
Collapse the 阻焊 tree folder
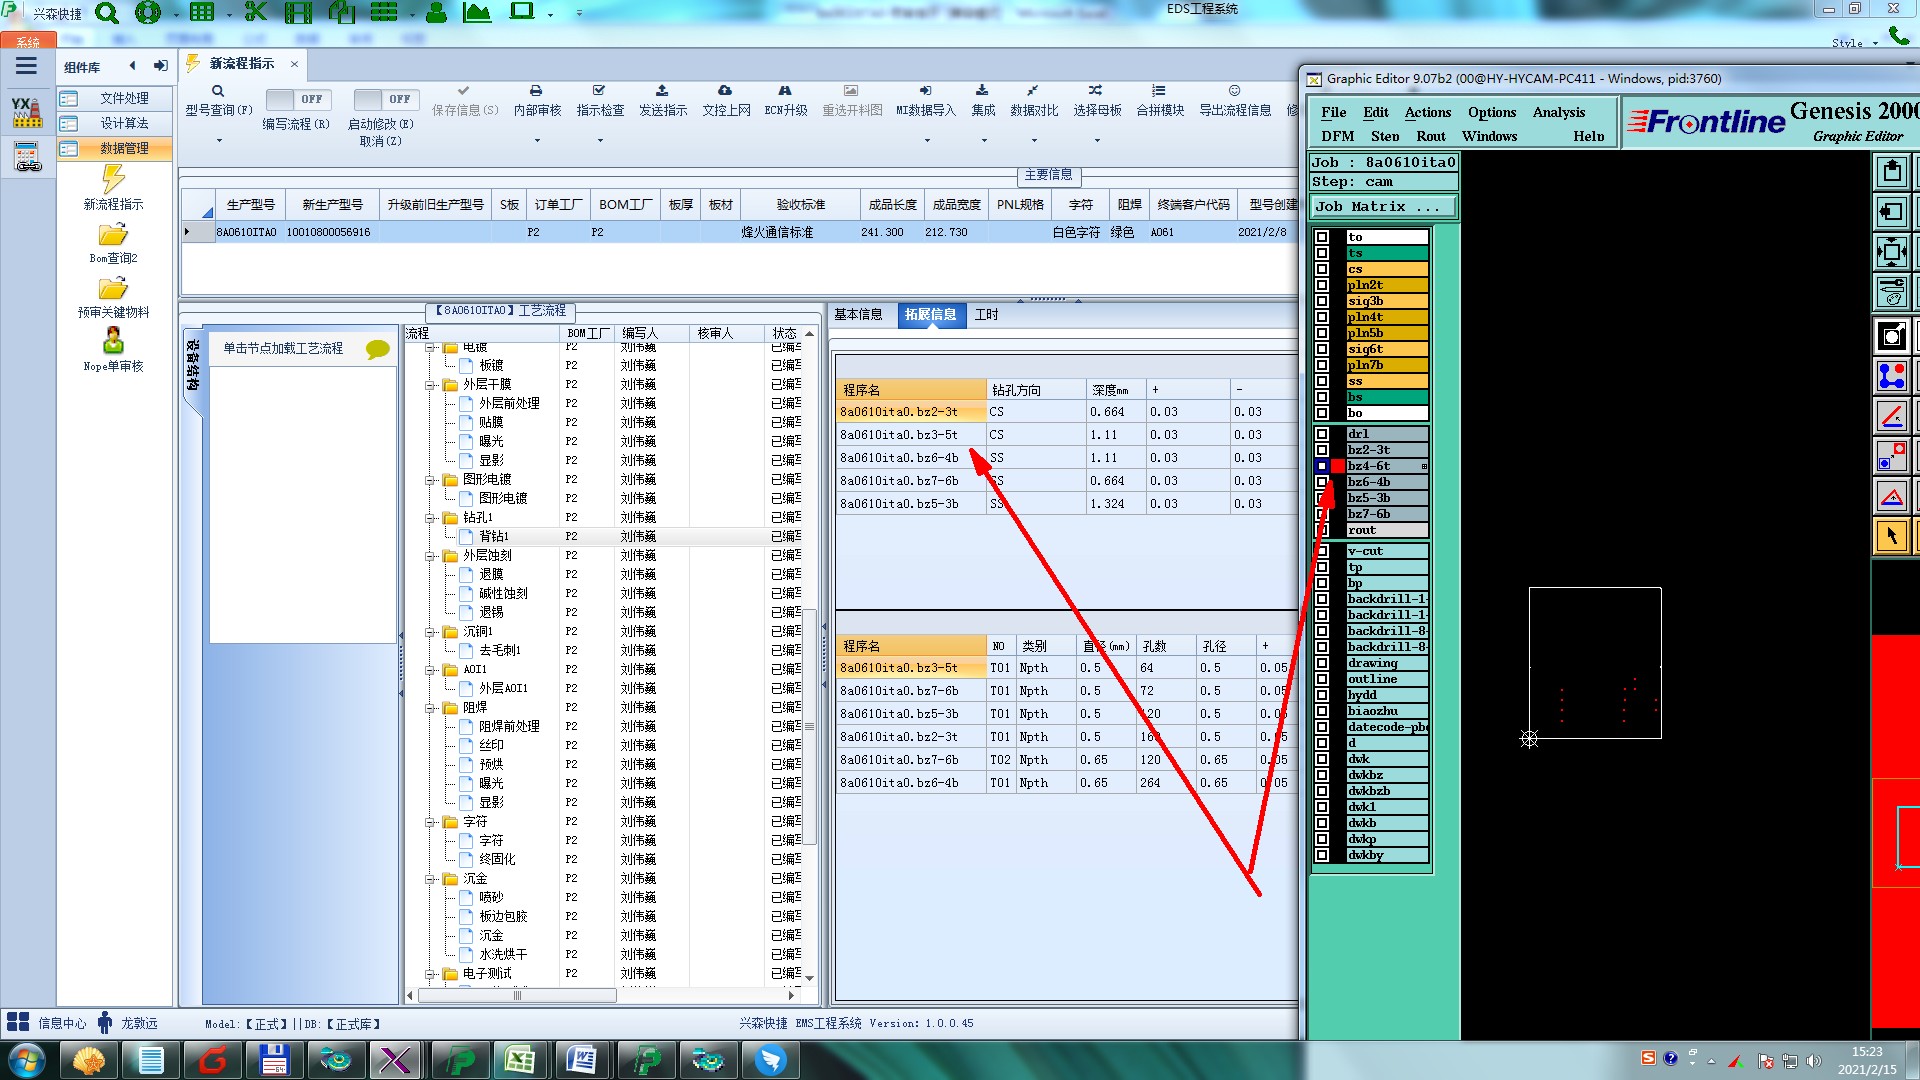click(x=431, y=708)
